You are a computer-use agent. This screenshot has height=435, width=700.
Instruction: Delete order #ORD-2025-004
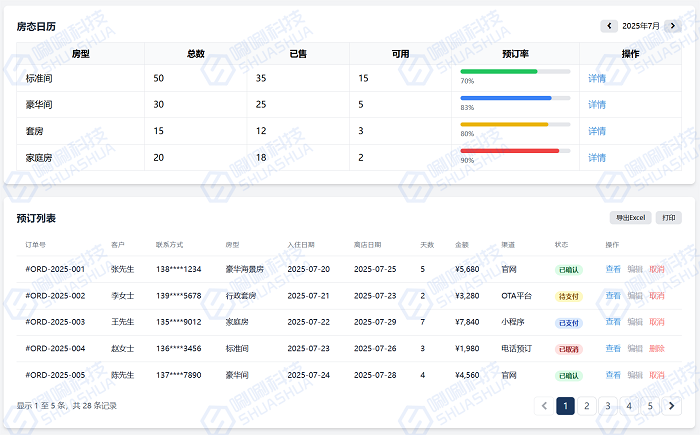656,349
